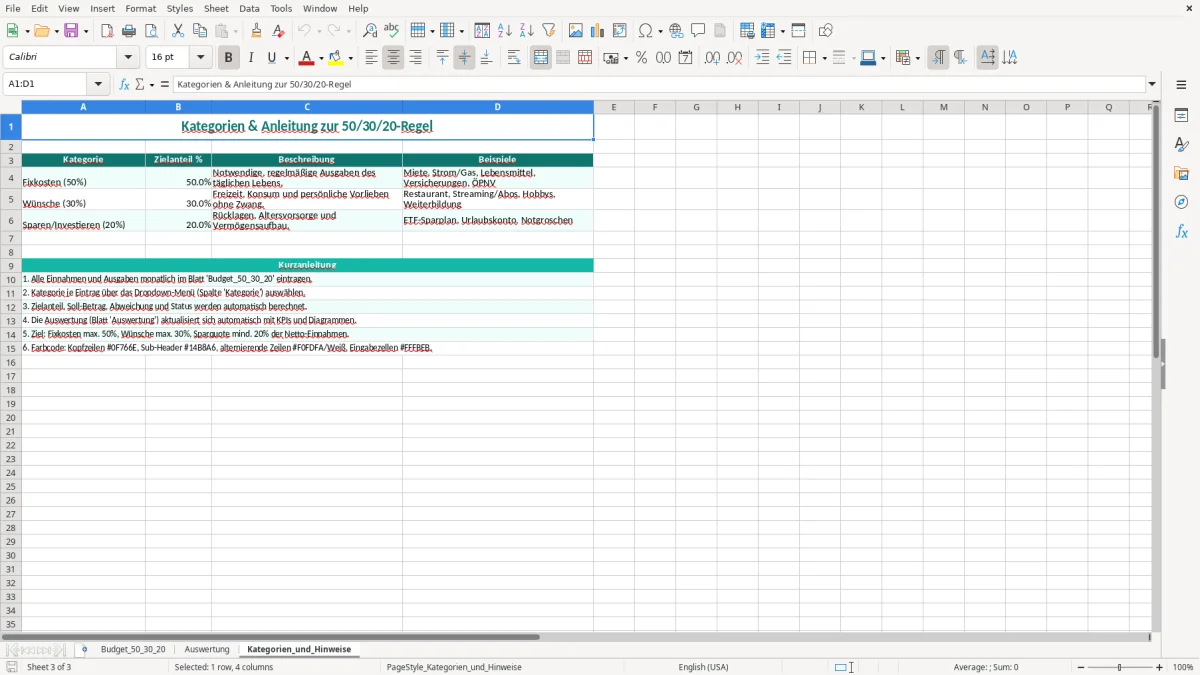Viewport: 1200px width, 675px height.
Task: Open the highlighting color dropdown arrow
Action: tap(350, 58)
